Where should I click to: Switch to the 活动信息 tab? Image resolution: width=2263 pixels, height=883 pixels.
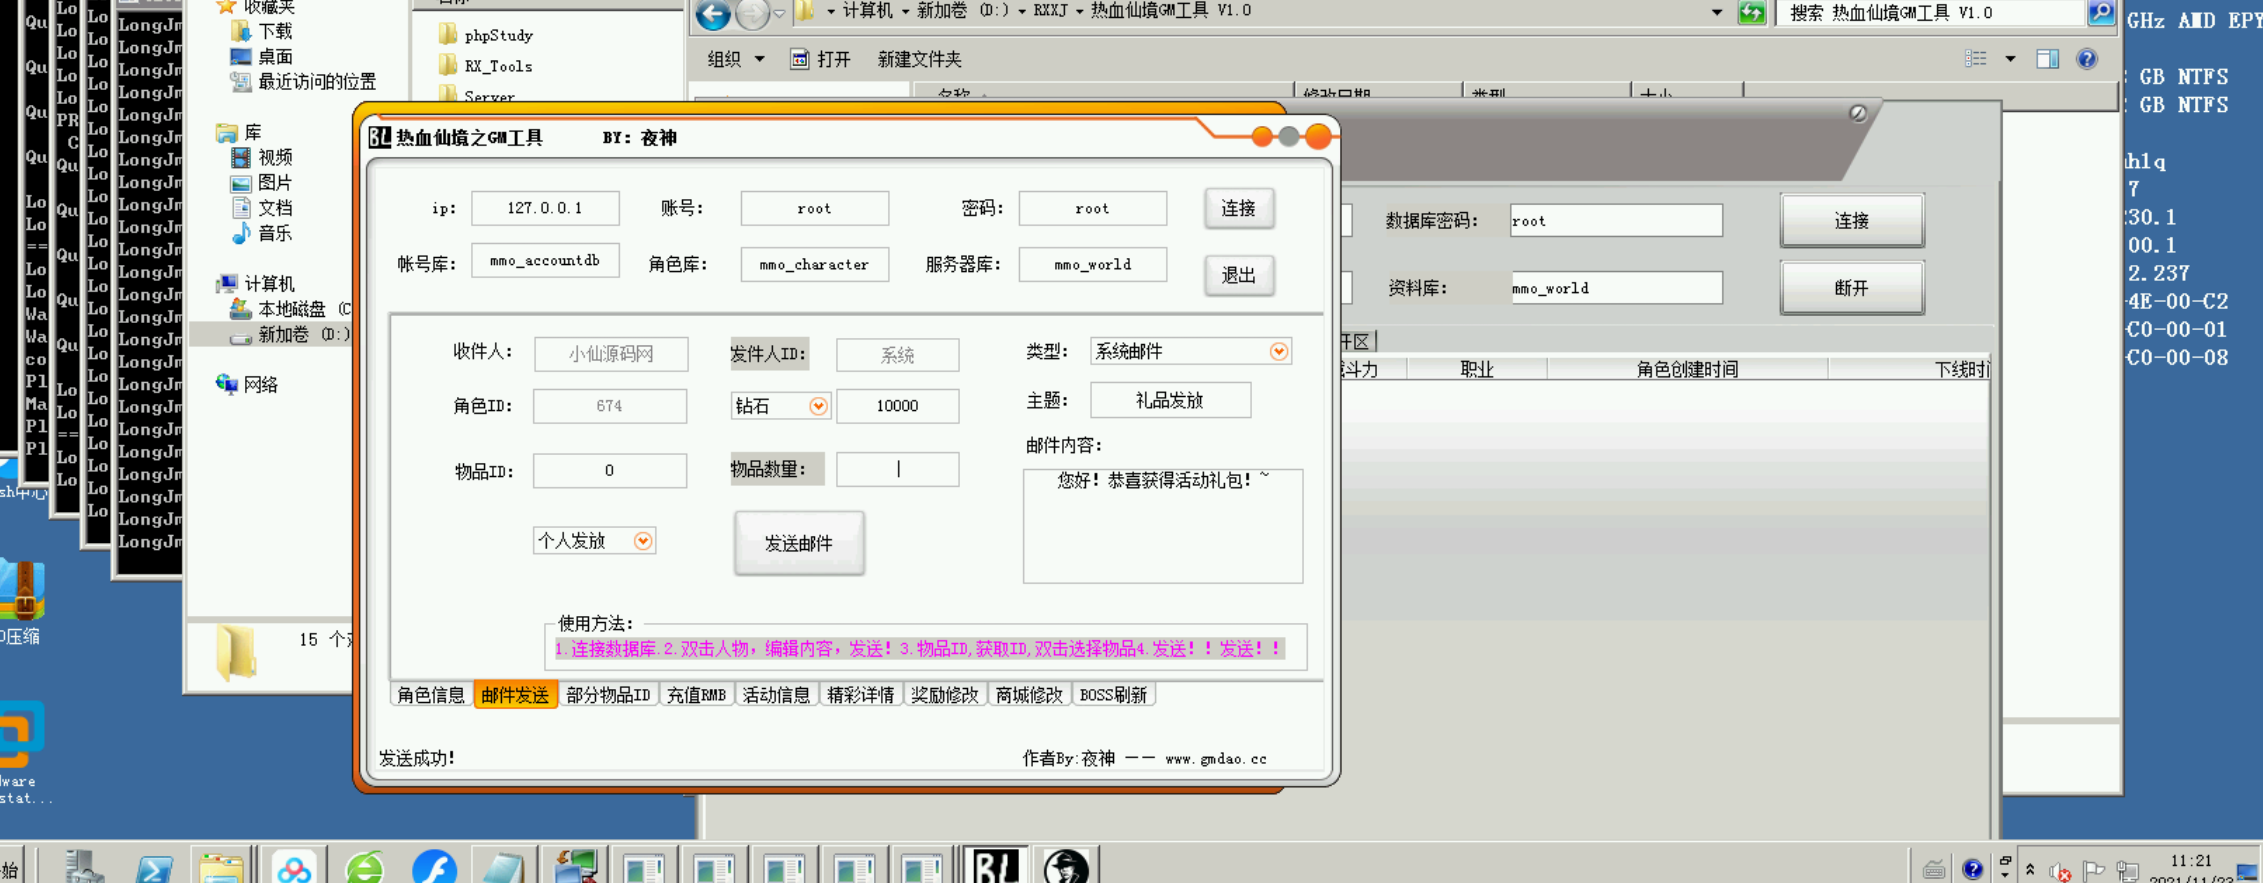coord(776,695)
